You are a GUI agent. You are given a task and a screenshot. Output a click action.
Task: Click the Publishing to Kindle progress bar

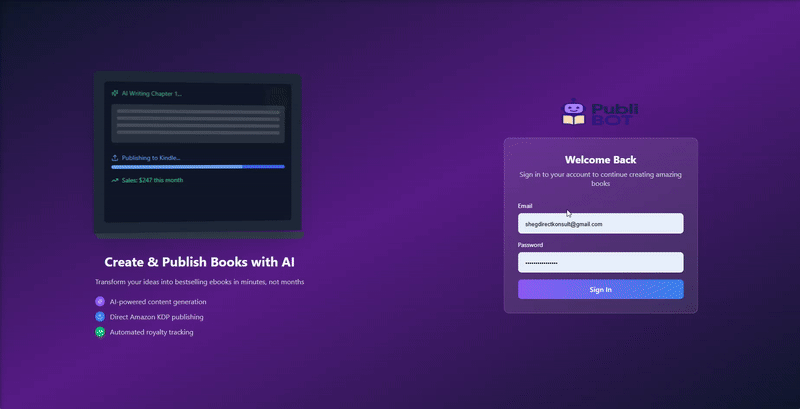tap(198, 167)
